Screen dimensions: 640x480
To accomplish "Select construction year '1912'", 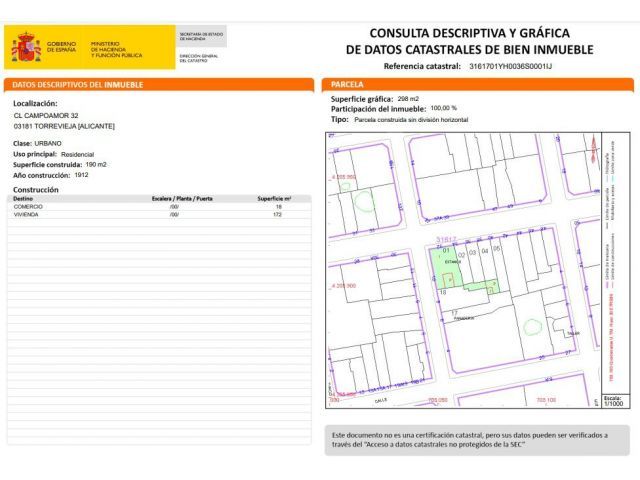I will [x=81, y=175].
